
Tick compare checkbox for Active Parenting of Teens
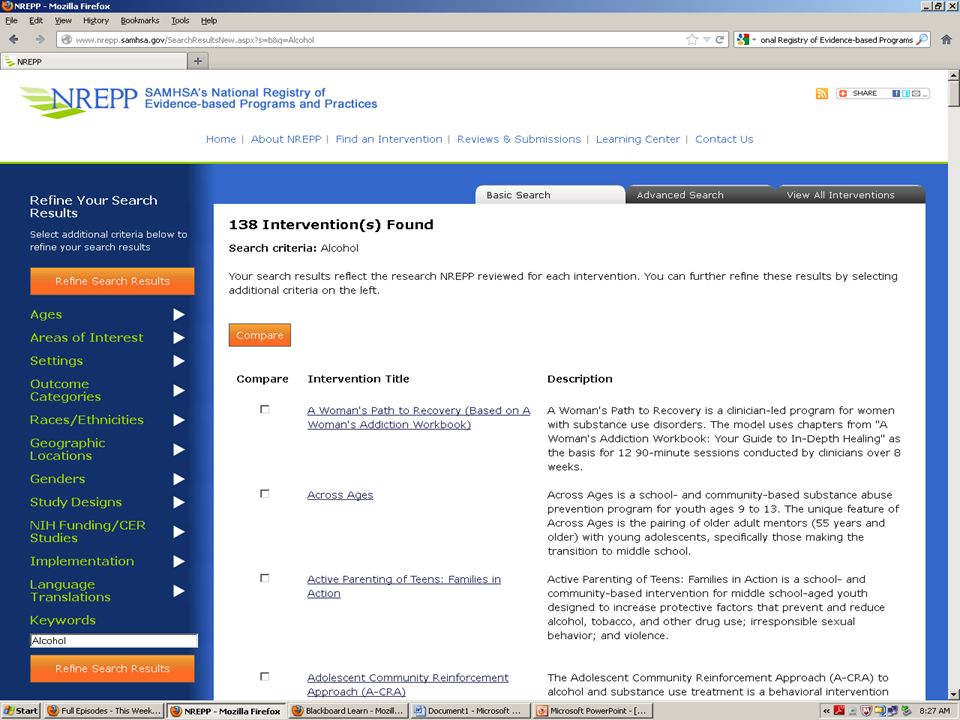264,578
